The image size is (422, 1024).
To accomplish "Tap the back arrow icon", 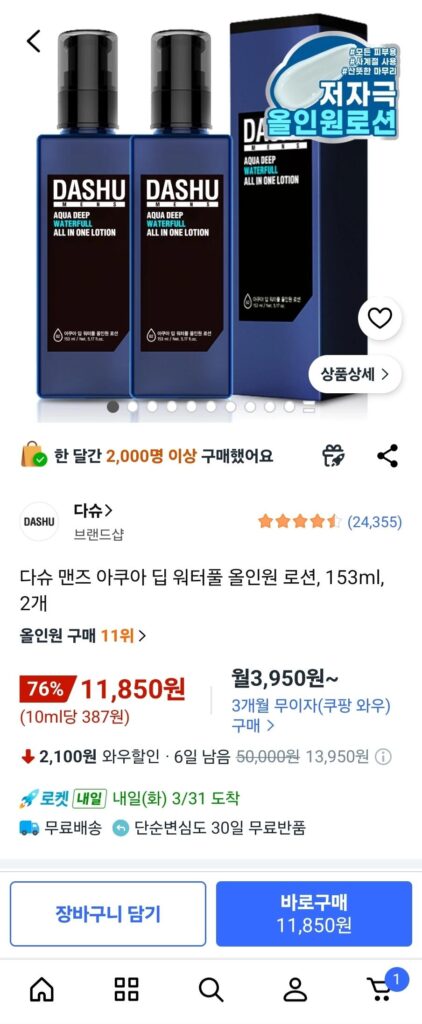I will tap(33, 40).
